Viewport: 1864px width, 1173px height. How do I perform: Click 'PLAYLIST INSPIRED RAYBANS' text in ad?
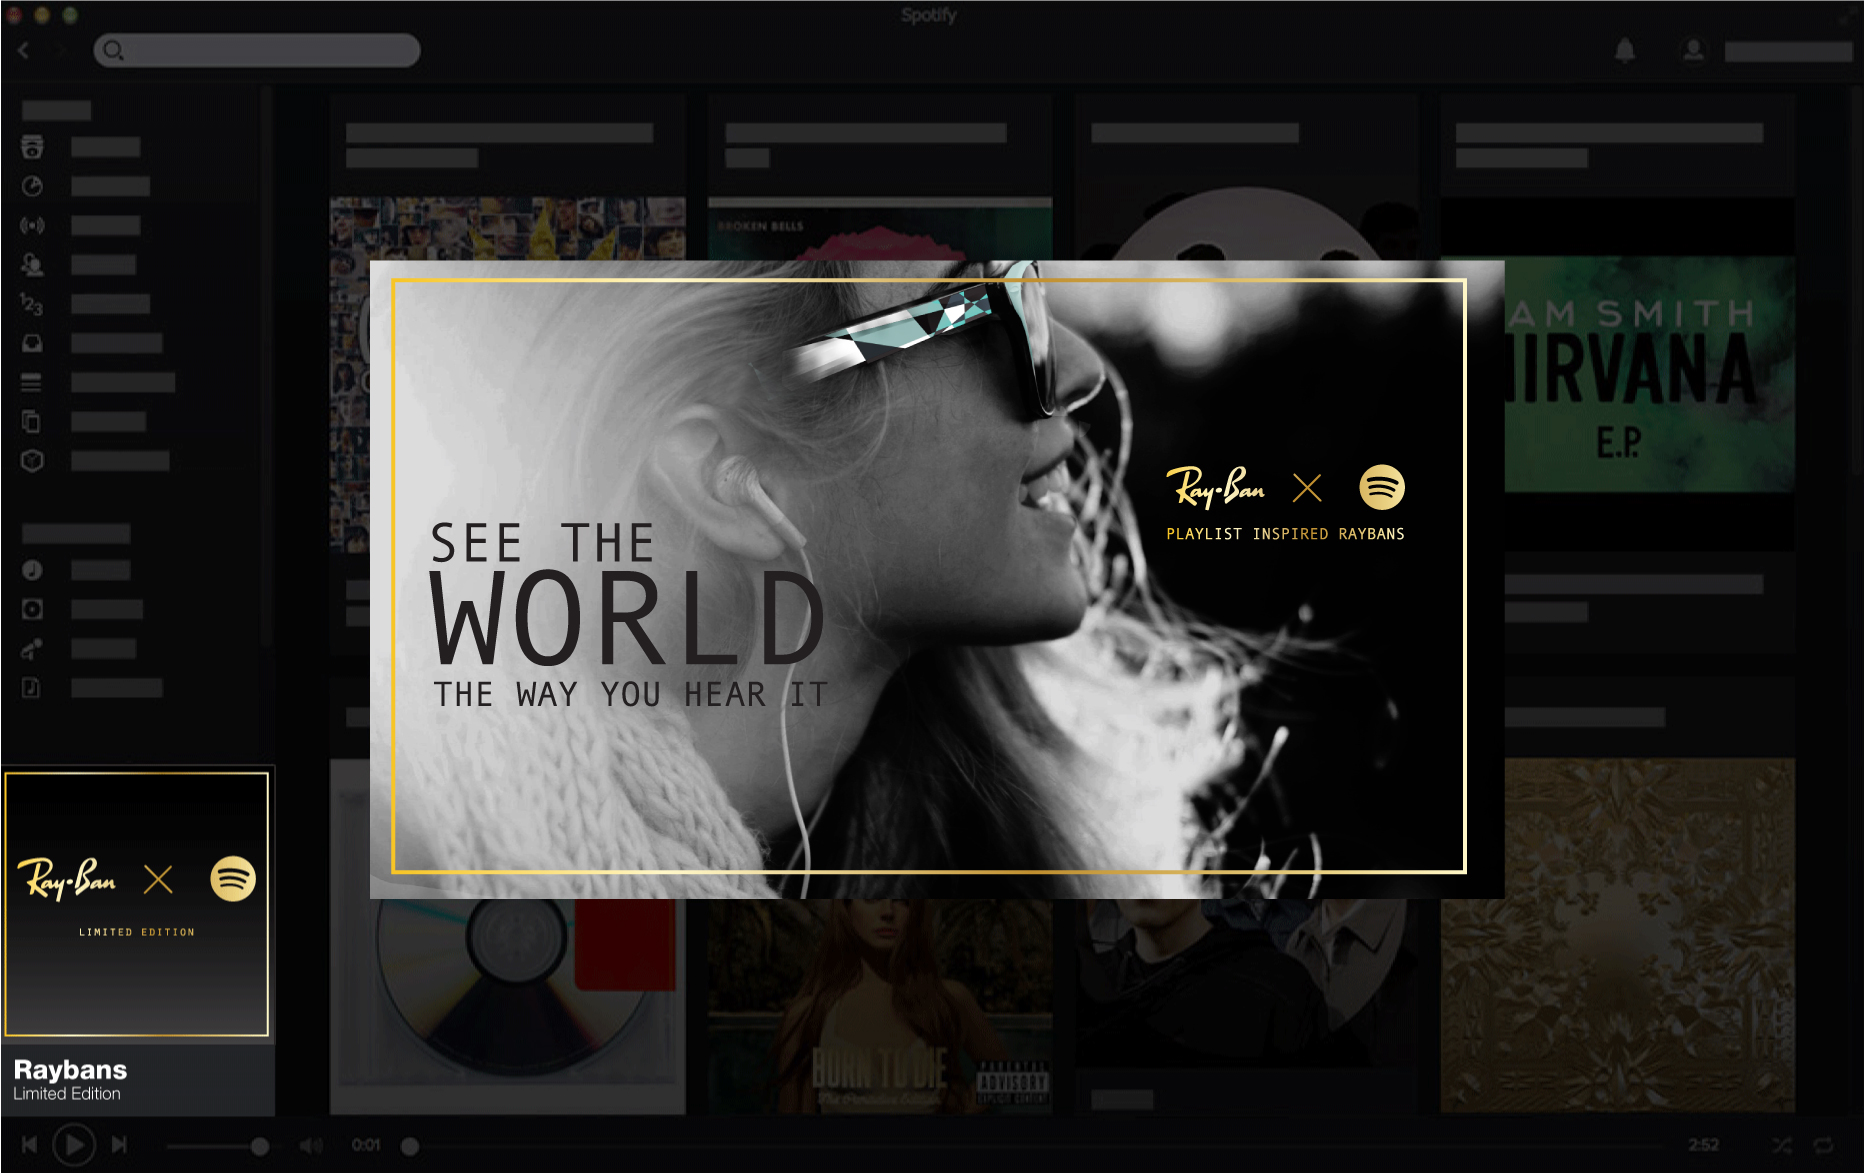(1285, 534)
